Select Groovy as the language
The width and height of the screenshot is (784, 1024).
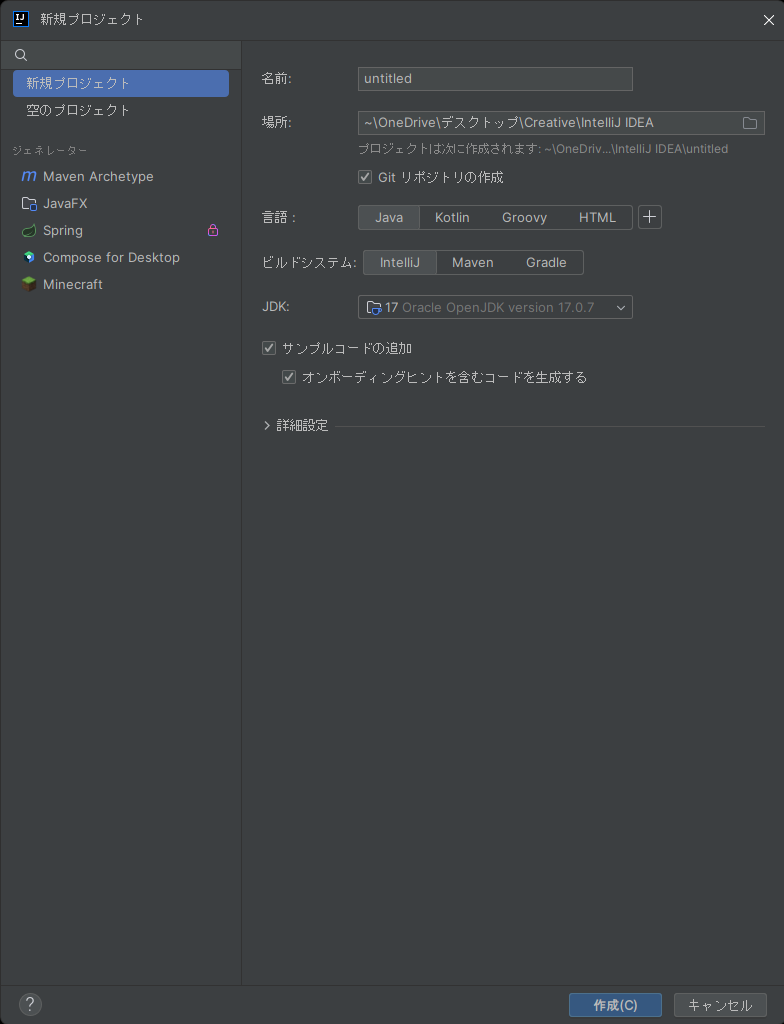click(x=524, y=217)
